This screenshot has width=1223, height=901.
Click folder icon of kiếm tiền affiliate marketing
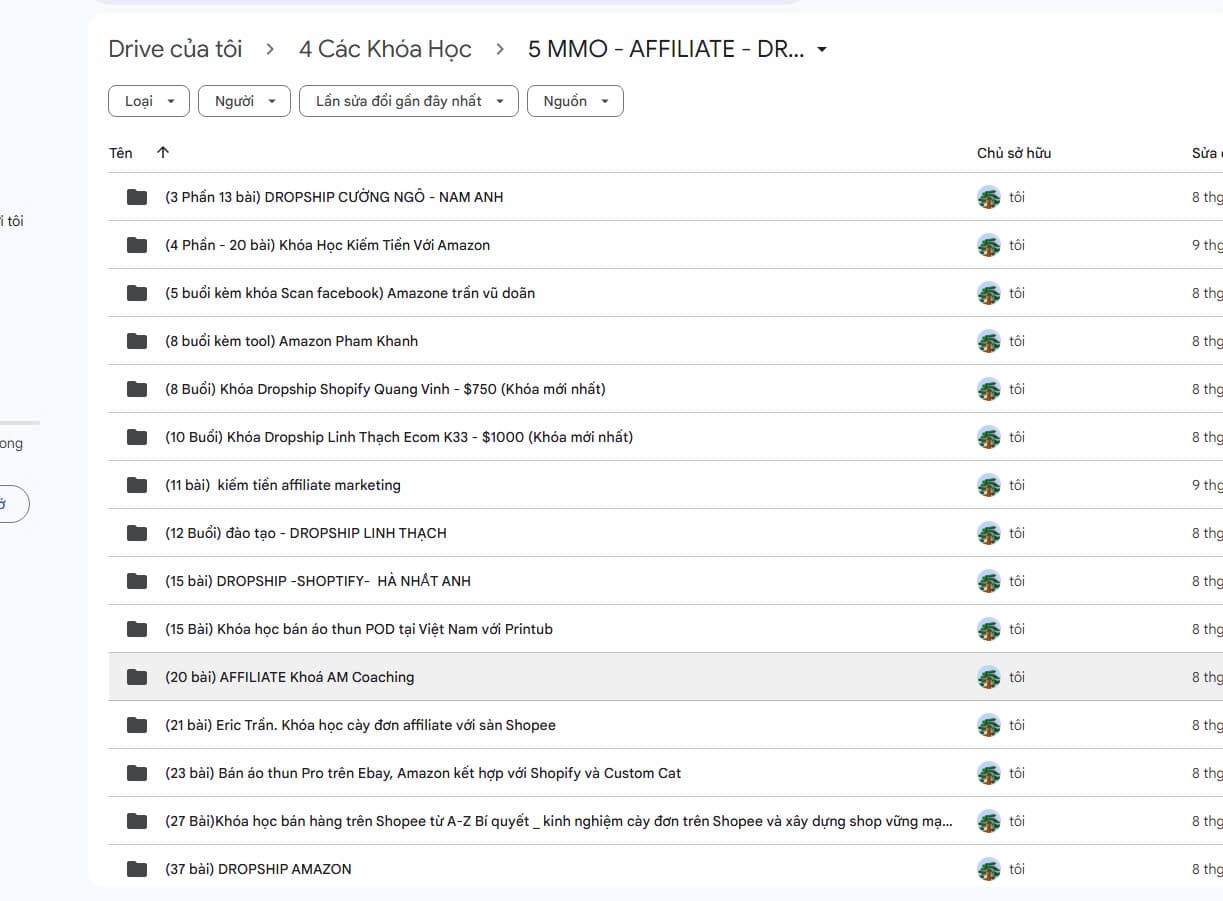pyautogui.click(x=137, y=485)
